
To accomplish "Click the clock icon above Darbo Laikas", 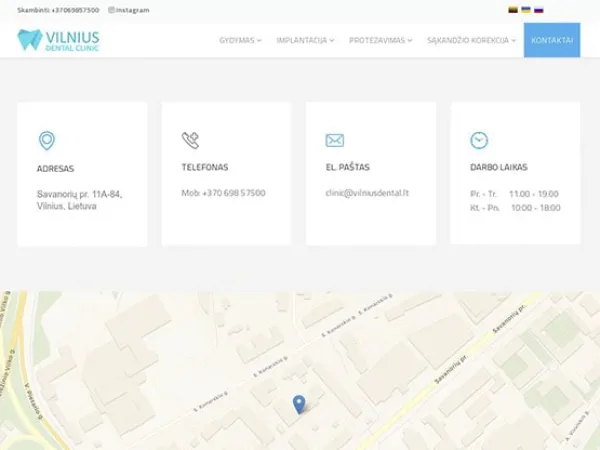I will (x=479, y=140).
